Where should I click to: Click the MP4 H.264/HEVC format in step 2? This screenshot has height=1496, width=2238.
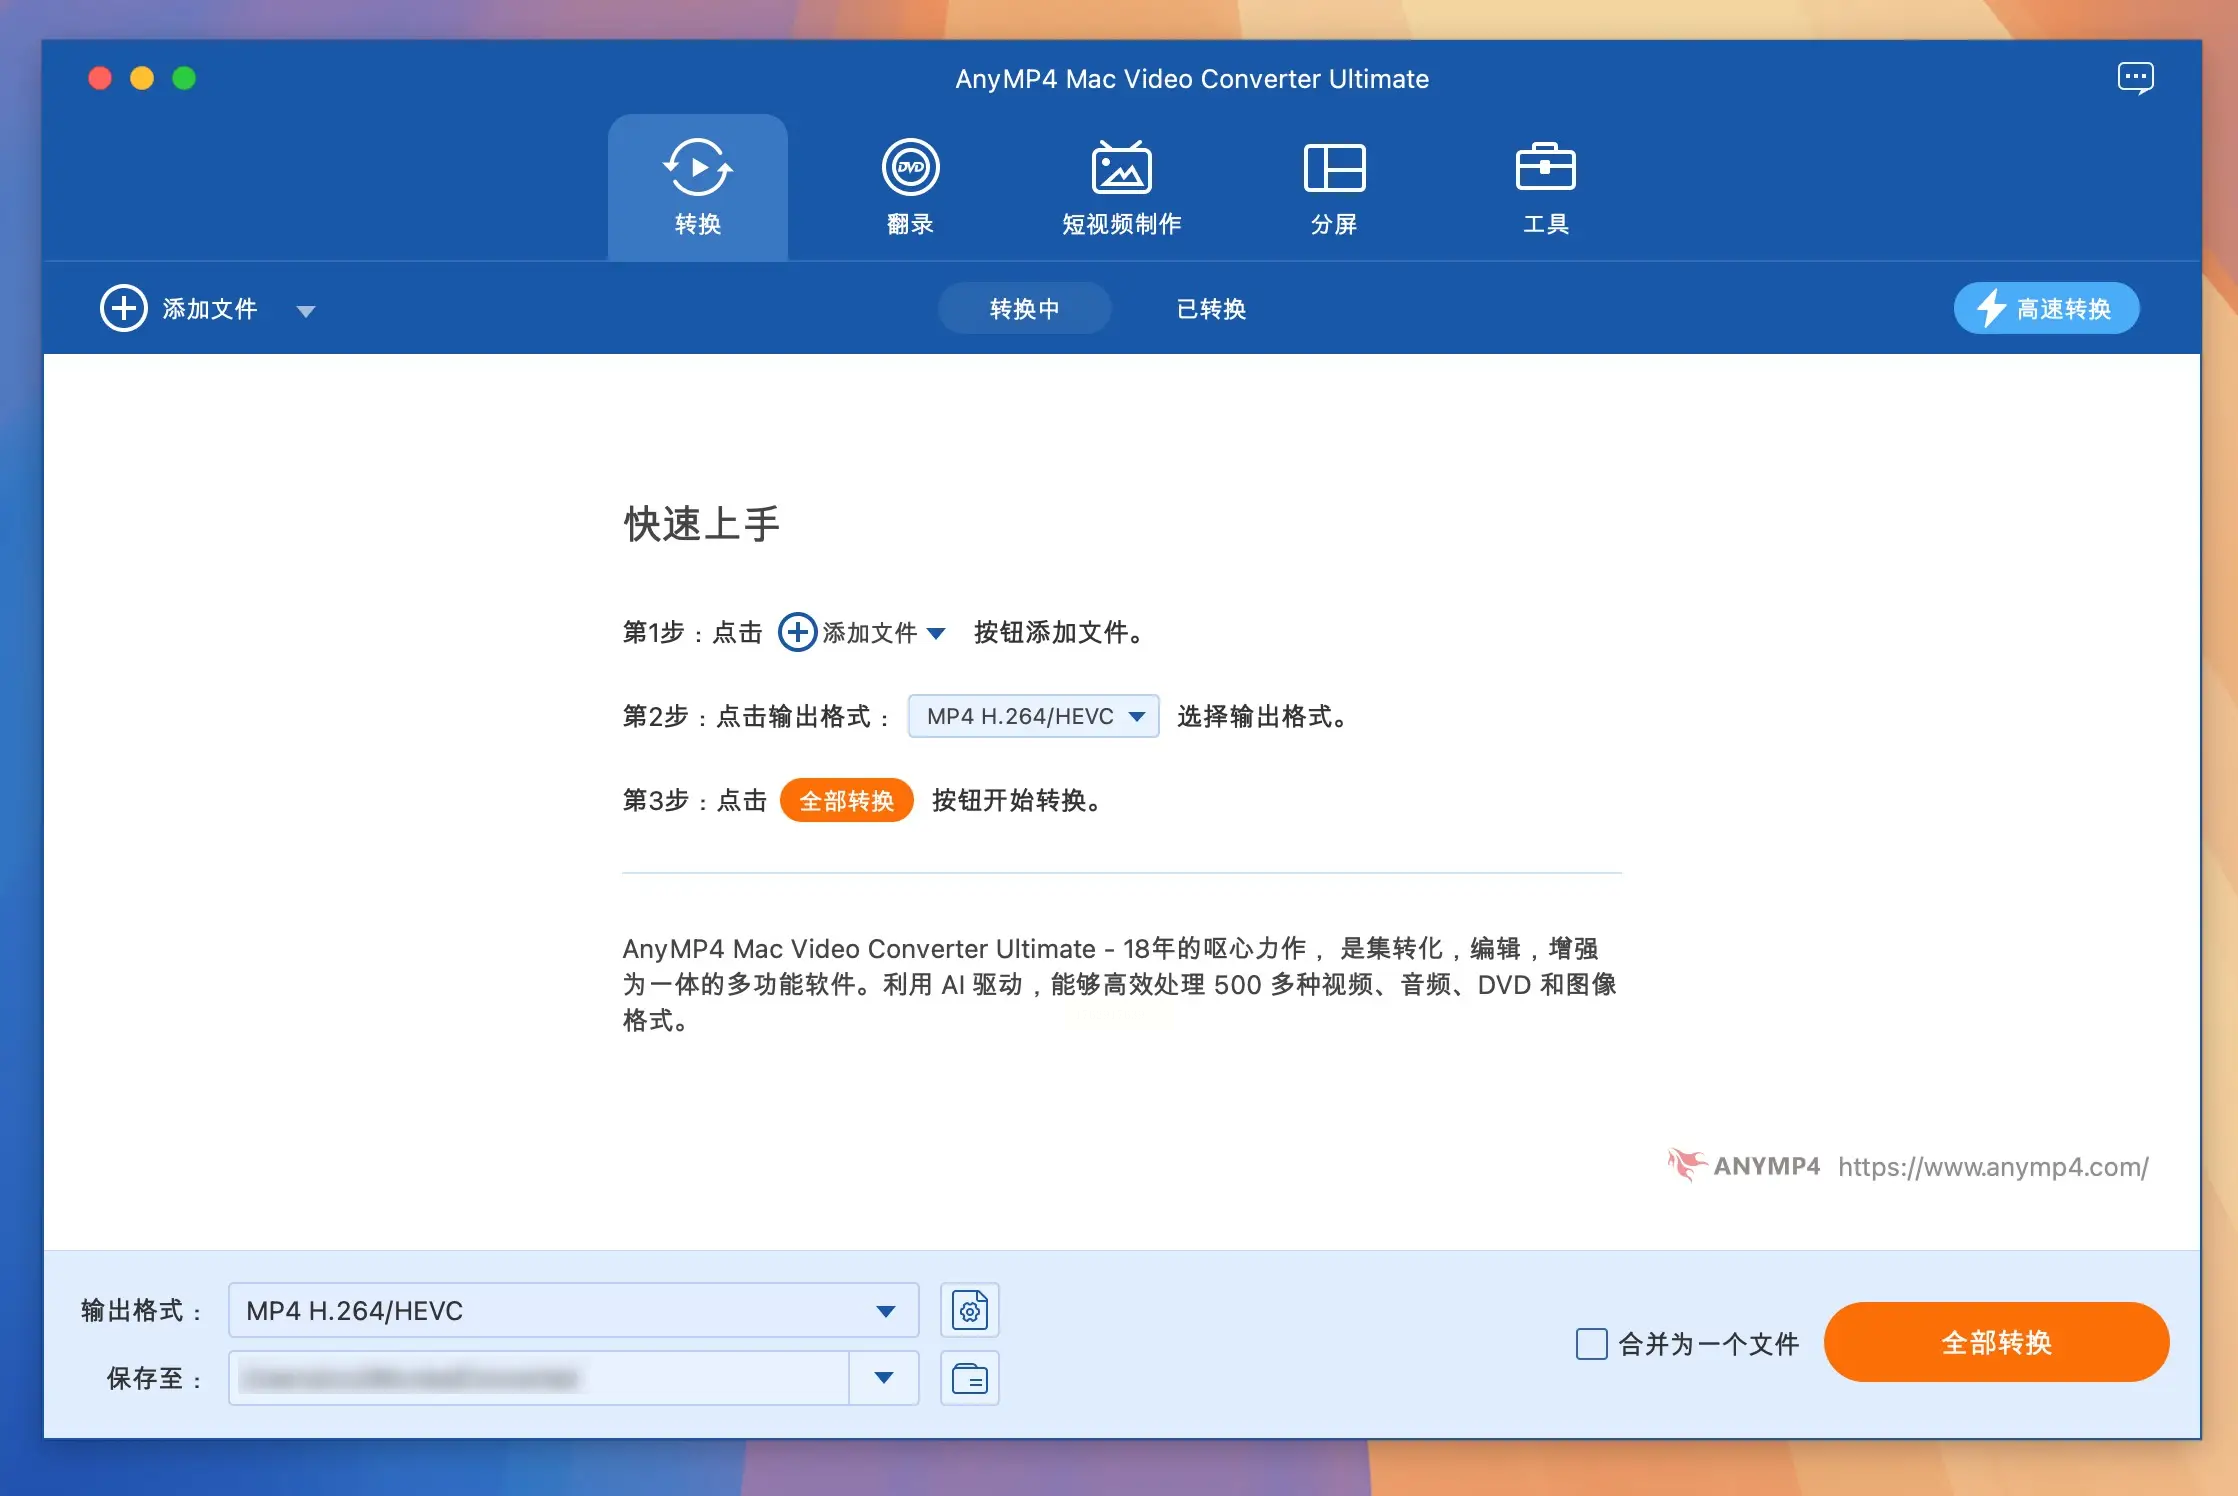tap(1033, 716)
